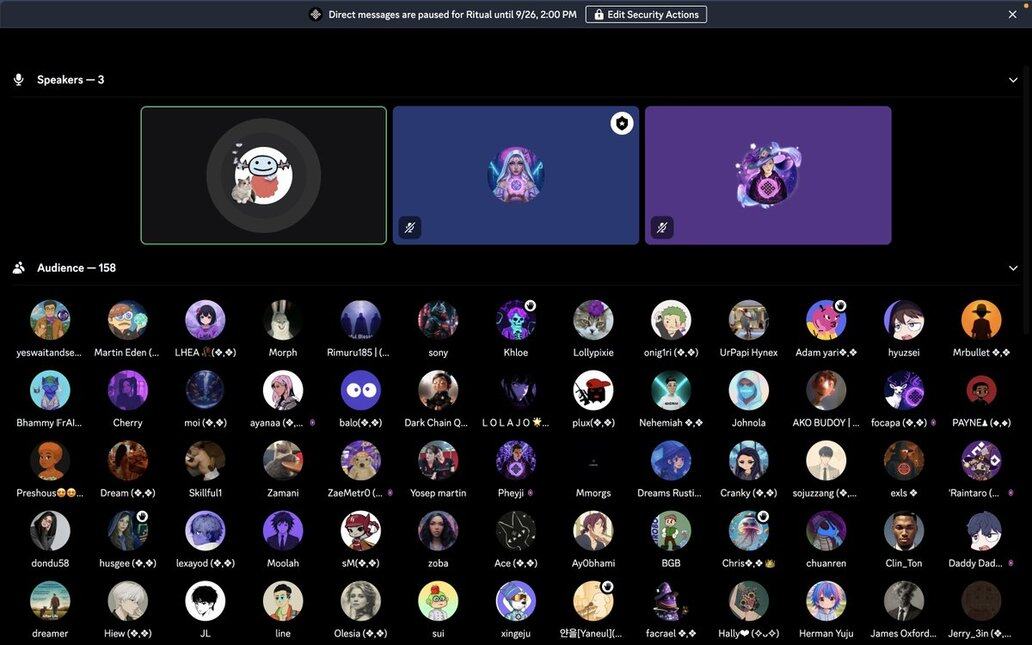Select the purple wizard speaker tile
Viewport: 1032px width, 645px height.
pos(768,175)
